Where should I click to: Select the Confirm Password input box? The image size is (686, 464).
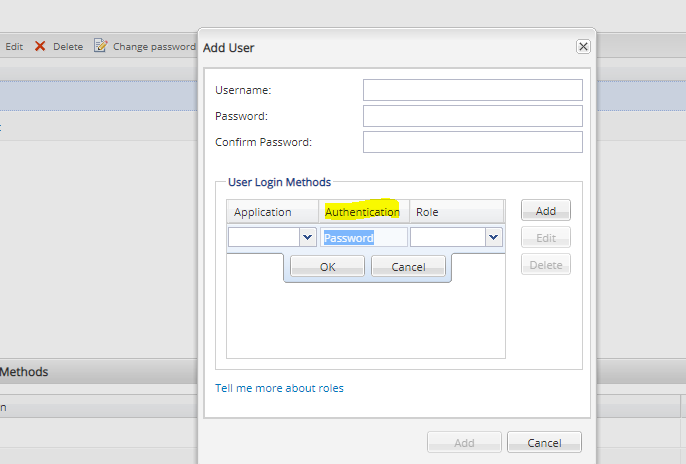coord(472,142)
